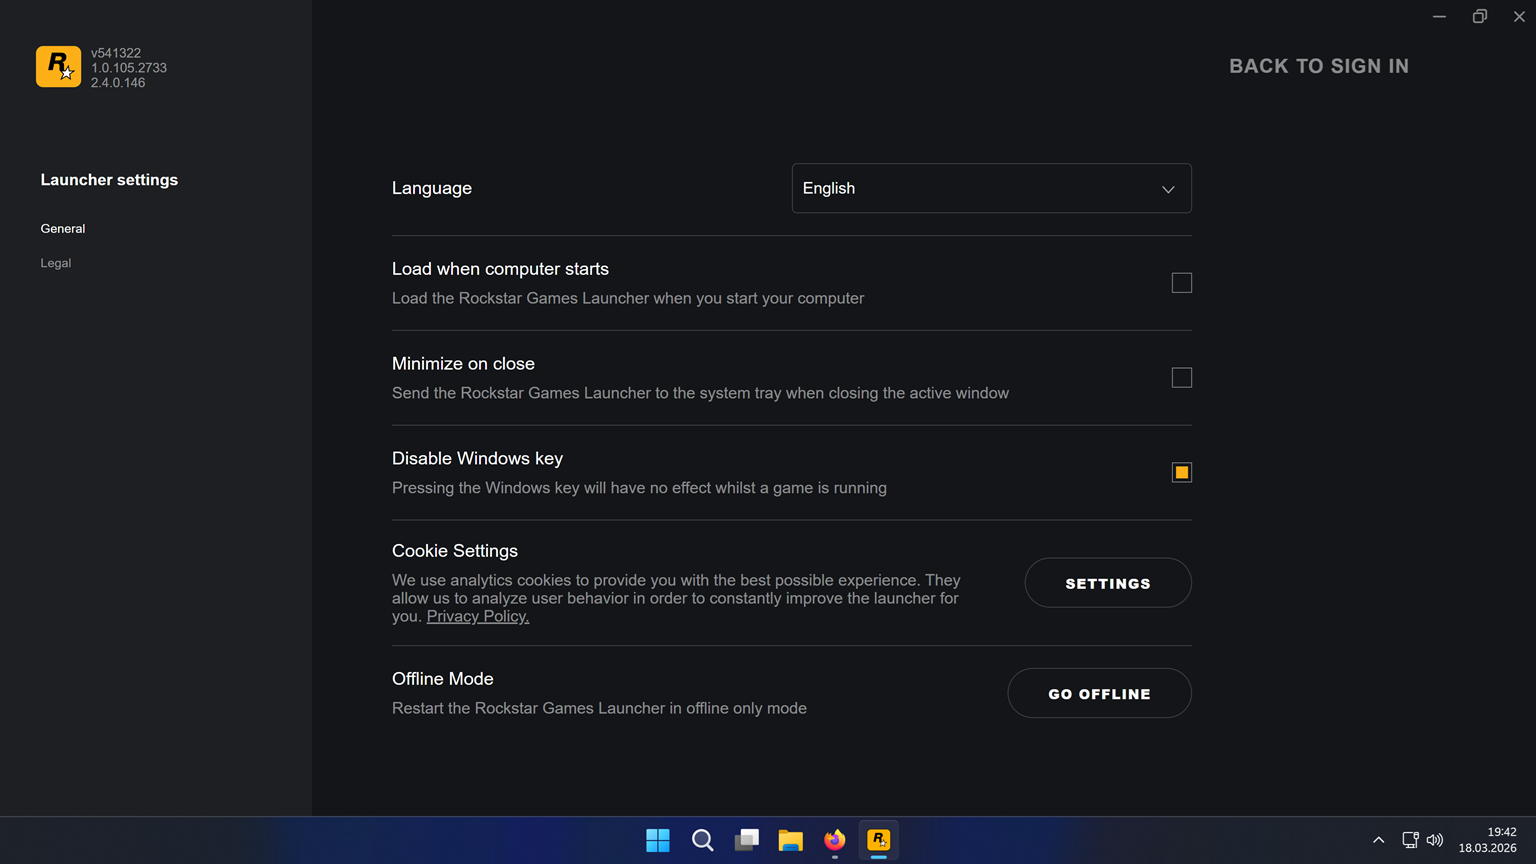
Task: Minimize the launcher window
Action: [x=1439, y=16]
